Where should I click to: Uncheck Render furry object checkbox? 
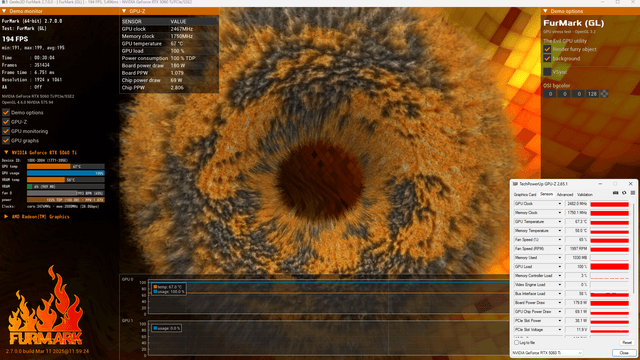[x=547, y=49]
